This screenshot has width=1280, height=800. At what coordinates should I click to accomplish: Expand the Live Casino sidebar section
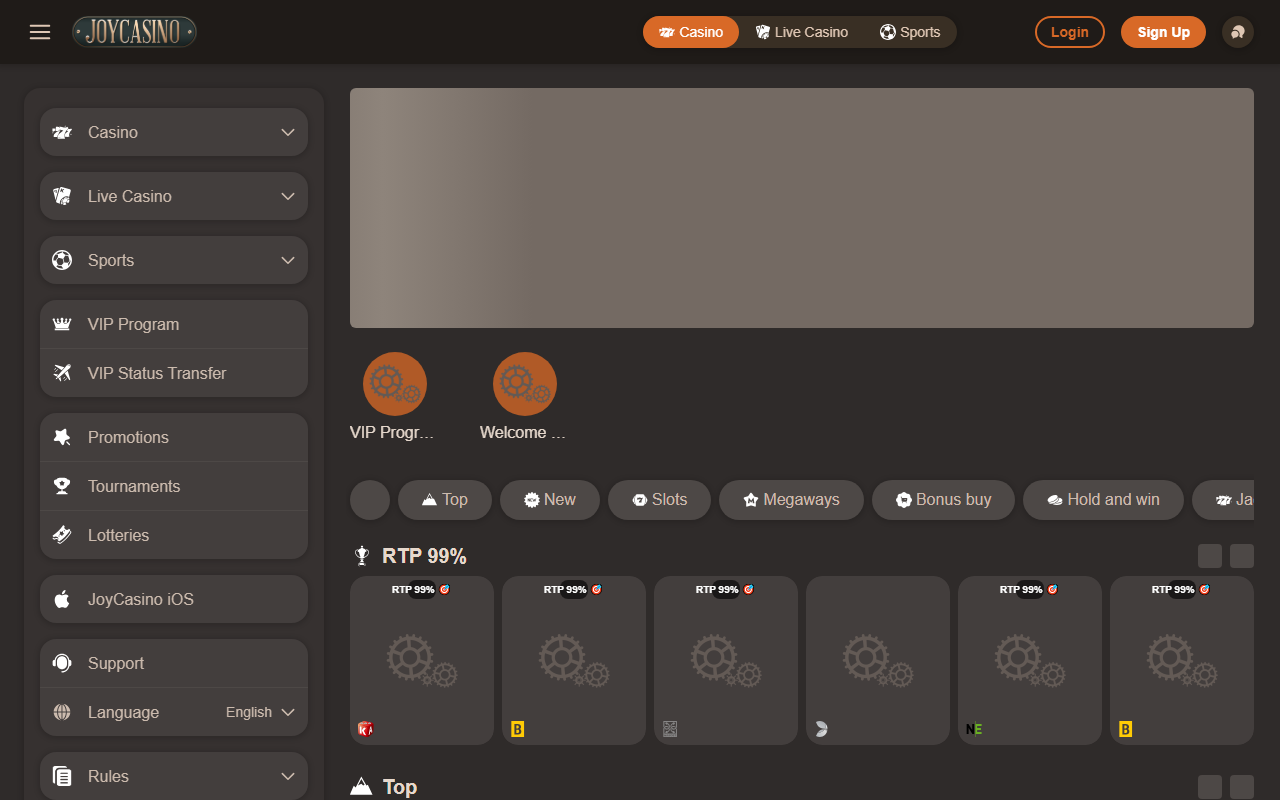(174, 196)
